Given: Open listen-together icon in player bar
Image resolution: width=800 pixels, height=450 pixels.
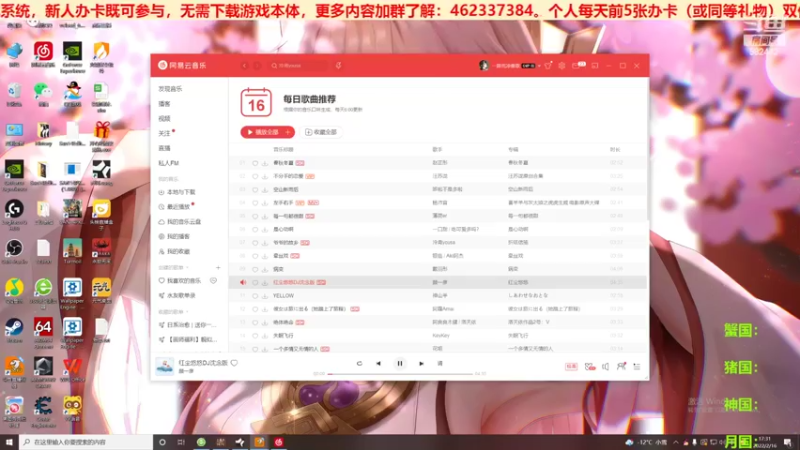Looking at the screenshot, I should (621, 367).
